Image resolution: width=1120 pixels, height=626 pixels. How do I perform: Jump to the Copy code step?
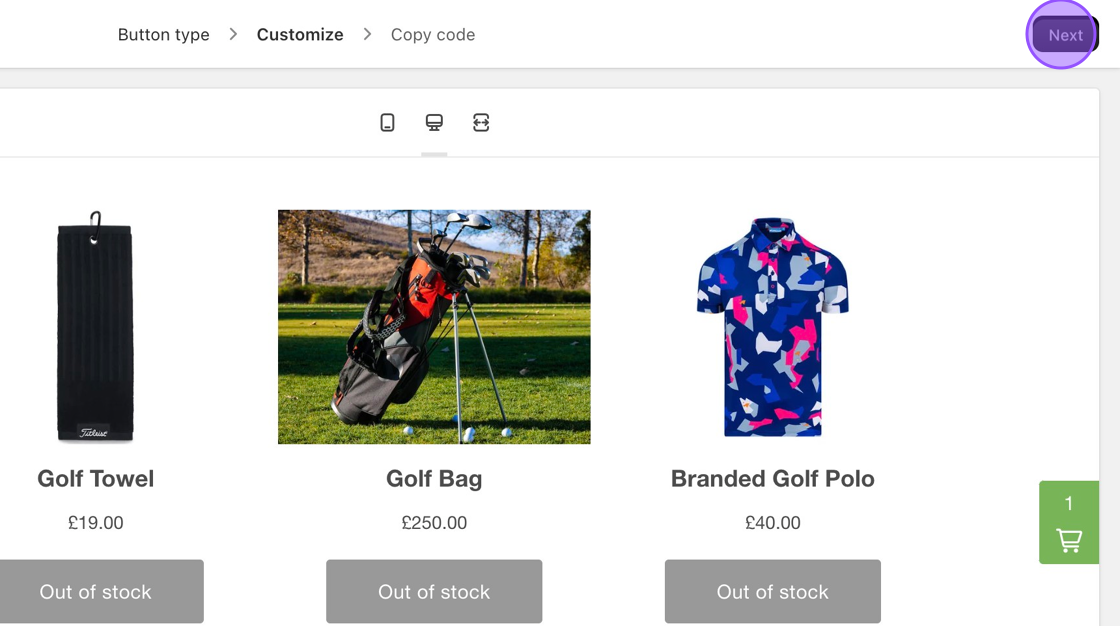433,35
